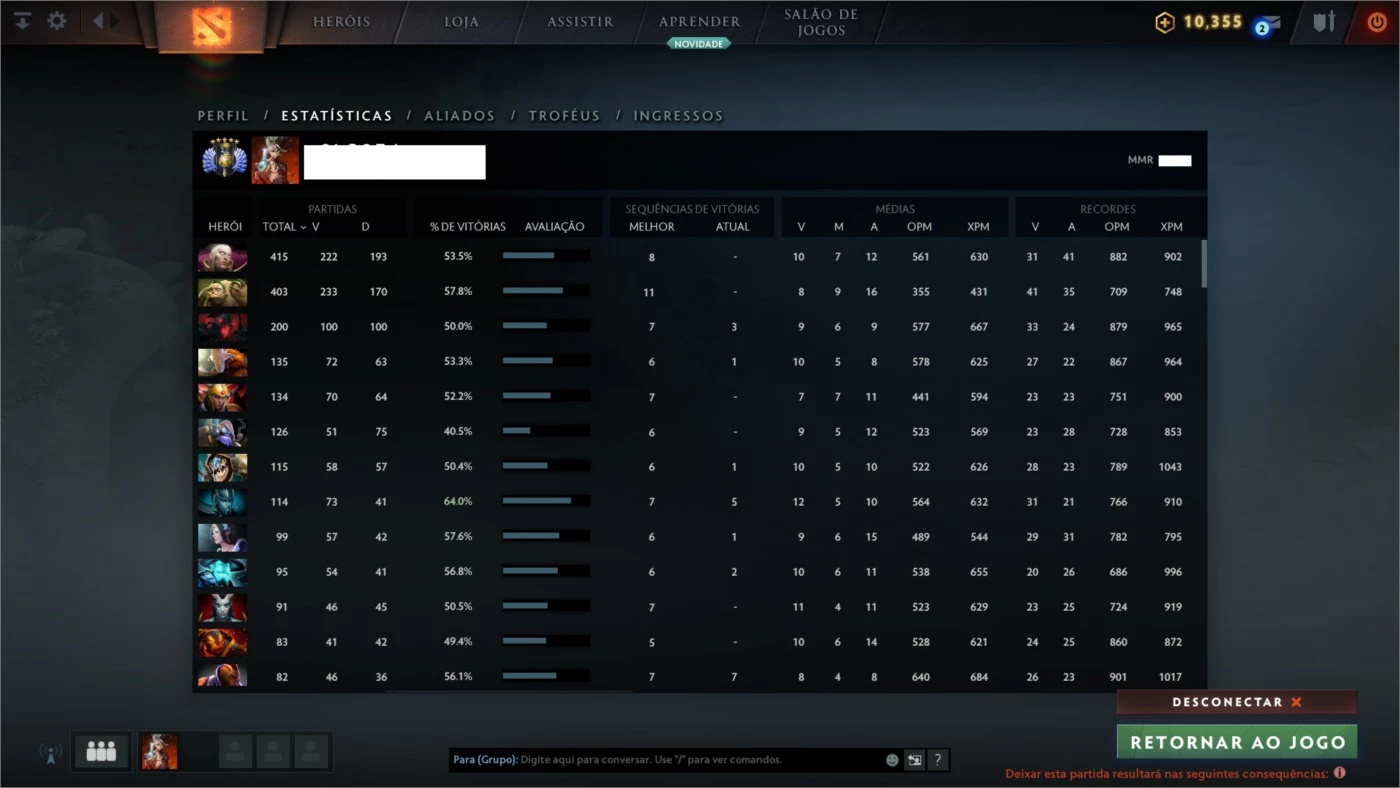The height and width of the screenshot is (788, 1400).
Task: Sort by MELHOR streak header
Action: (651, 227)
